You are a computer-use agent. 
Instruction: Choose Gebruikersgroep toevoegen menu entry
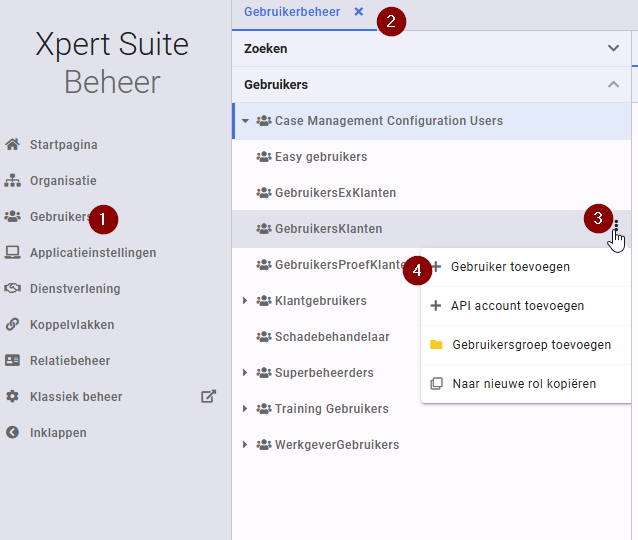point(526,345)
